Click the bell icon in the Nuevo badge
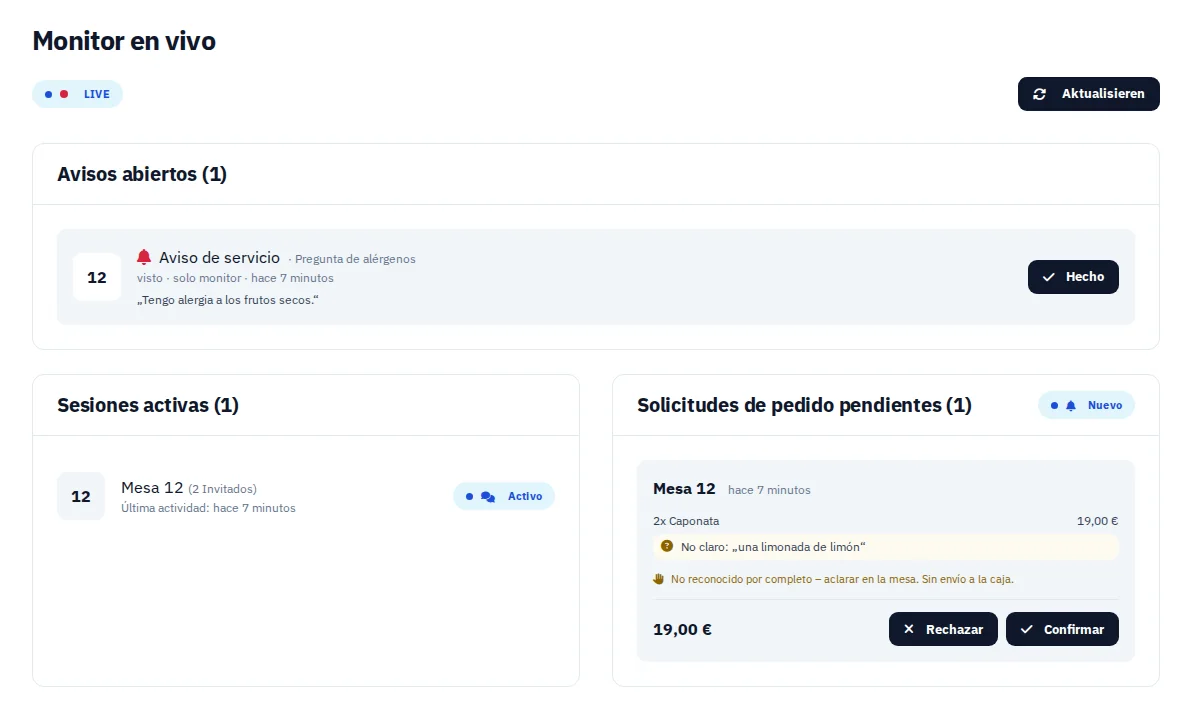The height and width of the screenshot is (717, 1192). (1070, 405)
